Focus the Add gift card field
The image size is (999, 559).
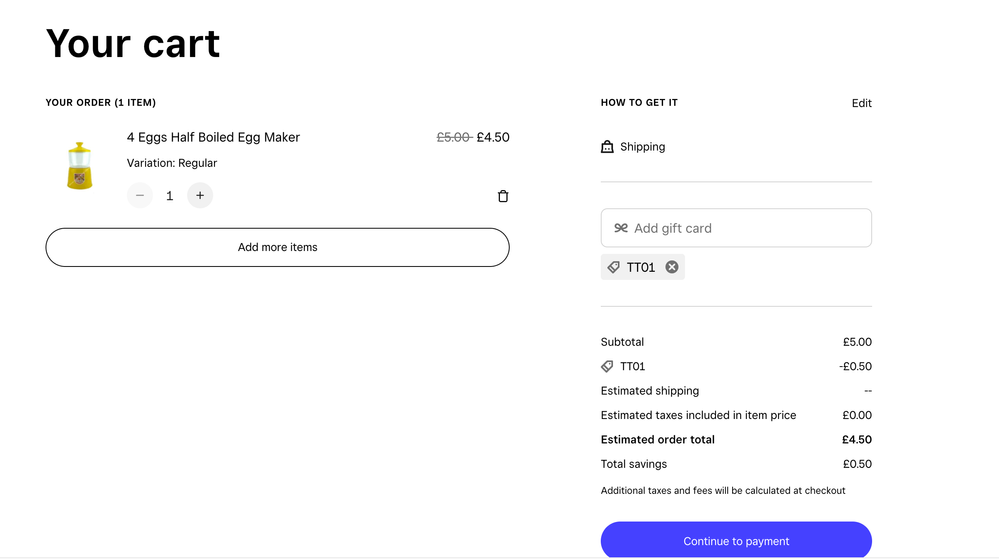click(745, 228)
